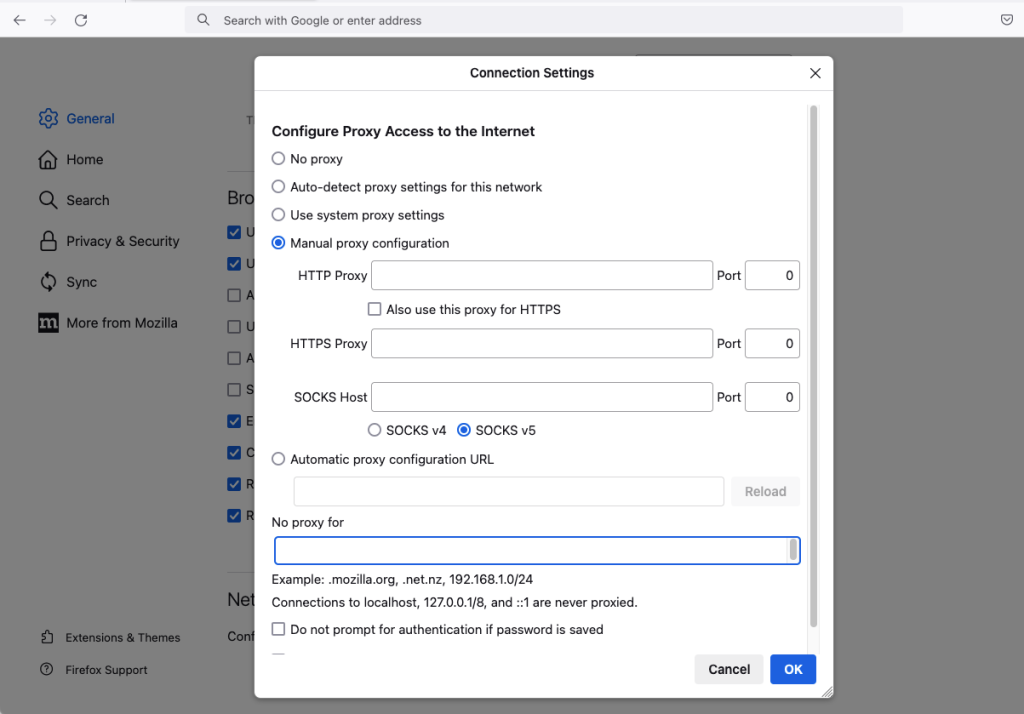
Task: Select the No proxy radio option
Action: pos(279,159)
